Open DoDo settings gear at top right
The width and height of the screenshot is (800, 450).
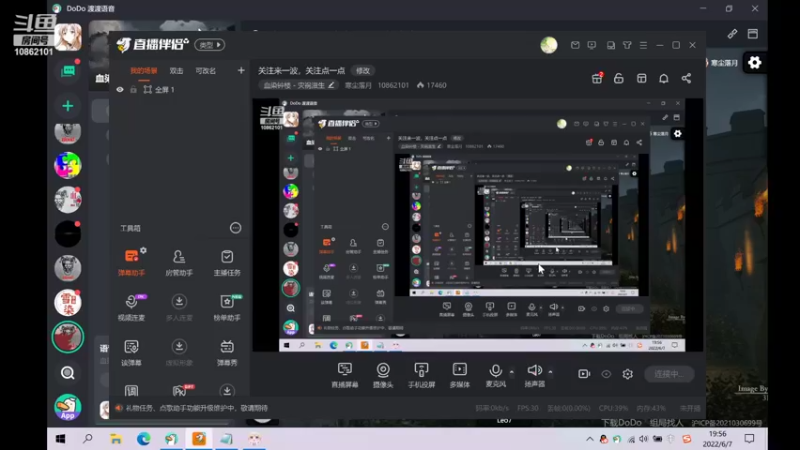(755, 63)
